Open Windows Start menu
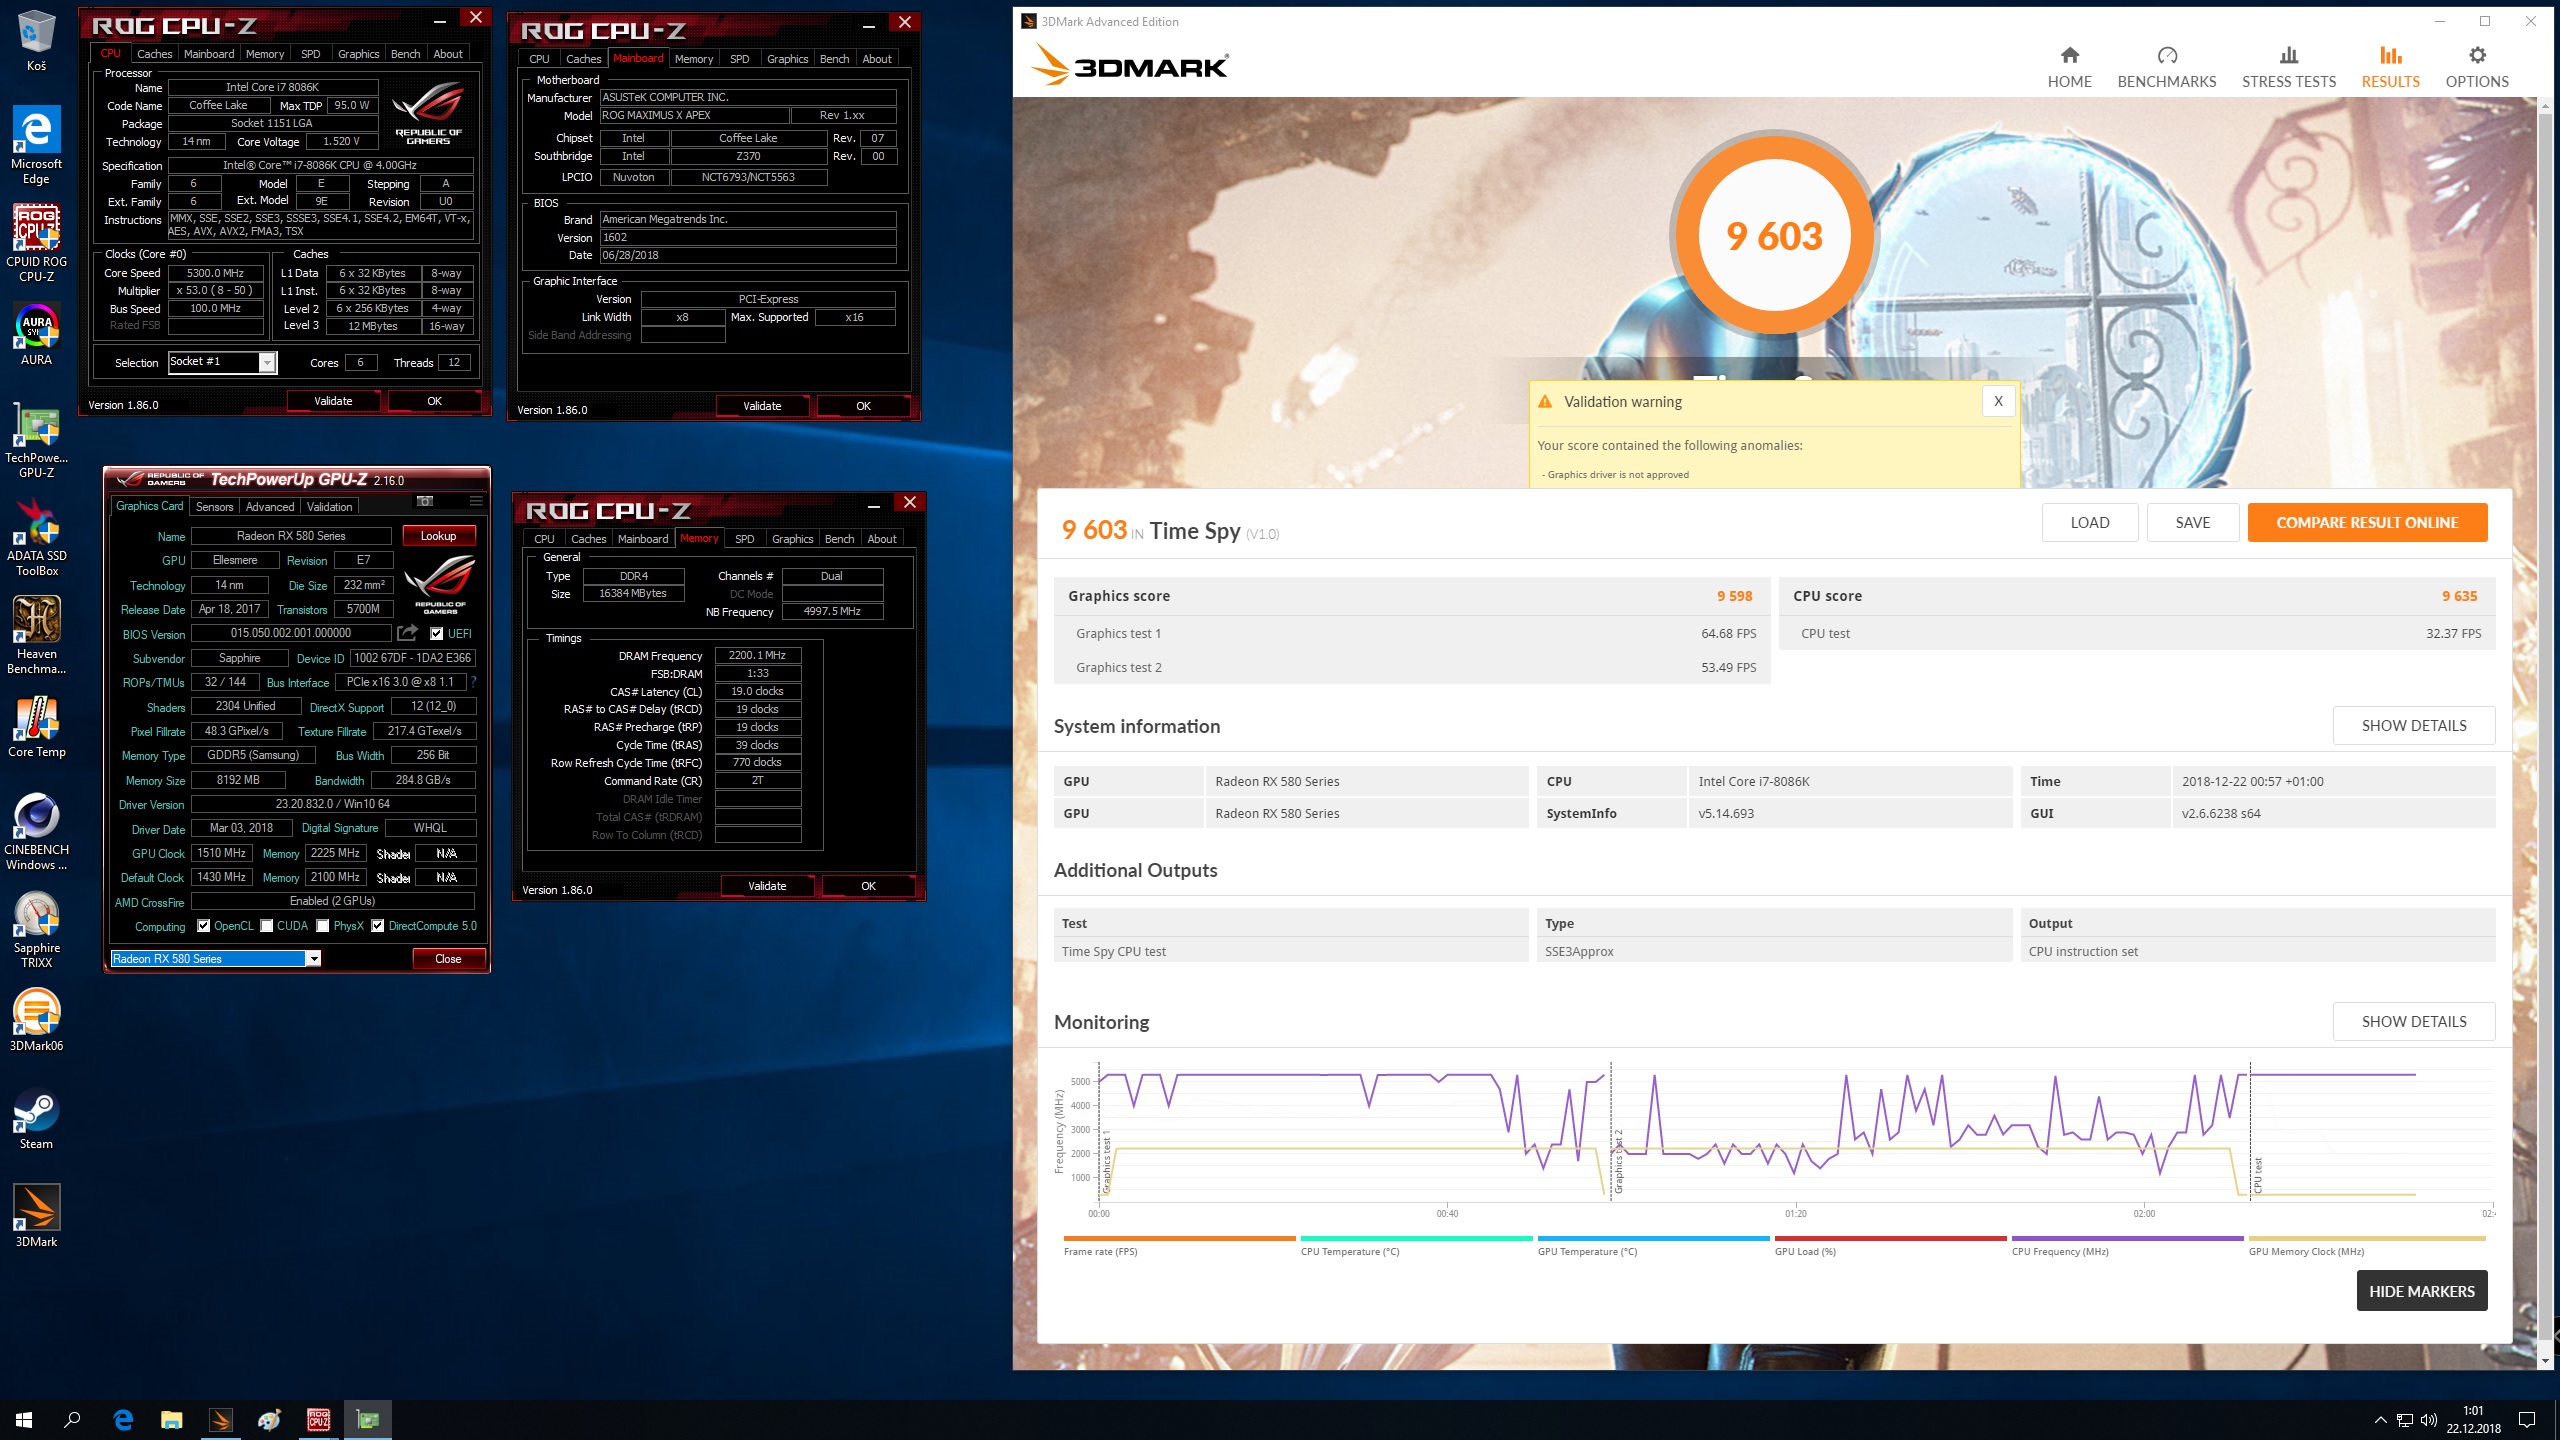The image size is (2560, 1440). pyautogui.click(x=24, y=1419)
